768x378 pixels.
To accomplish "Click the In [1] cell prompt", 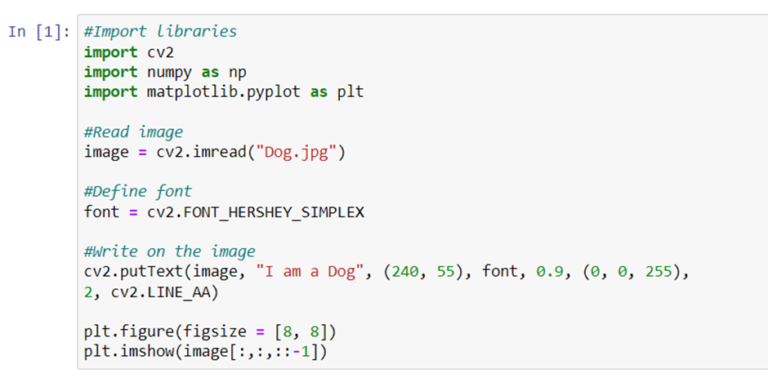I will [x=39, y=32].
